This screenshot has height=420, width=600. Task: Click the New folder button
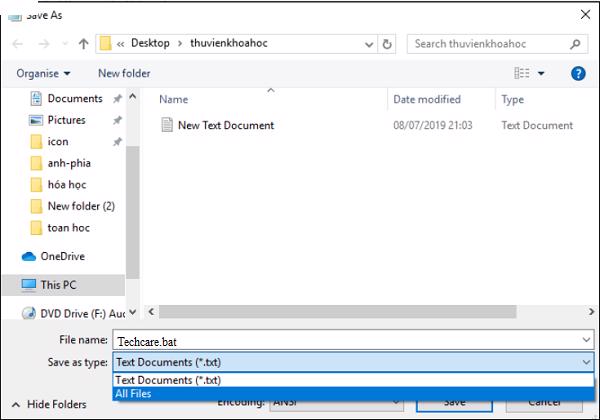124,73
